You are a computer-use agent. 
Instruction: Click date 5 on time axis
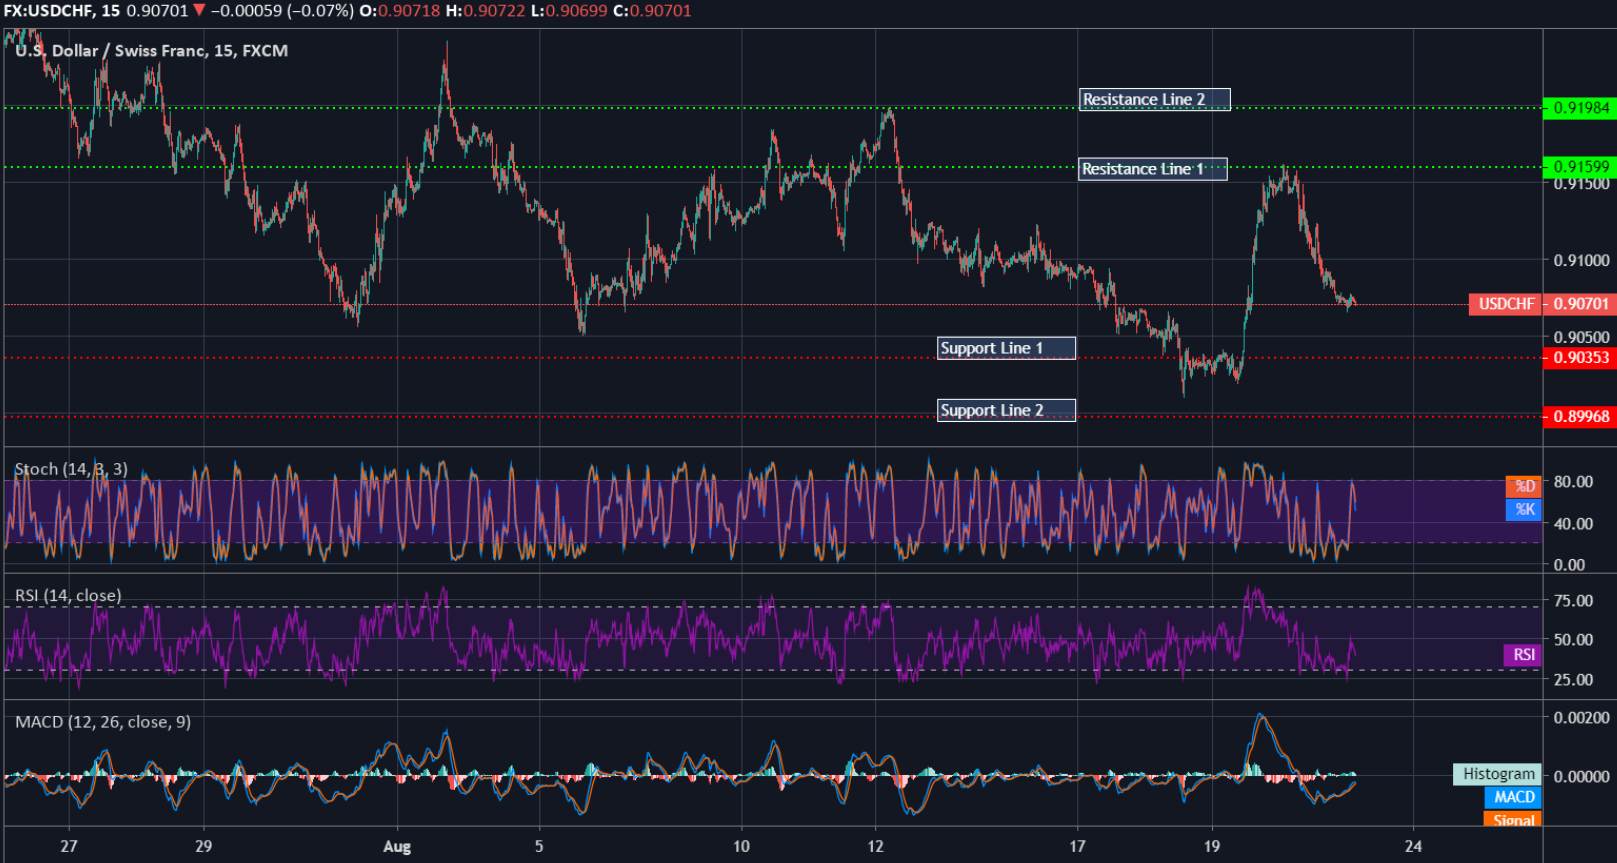pyautogui.click(x=539, y=846)
